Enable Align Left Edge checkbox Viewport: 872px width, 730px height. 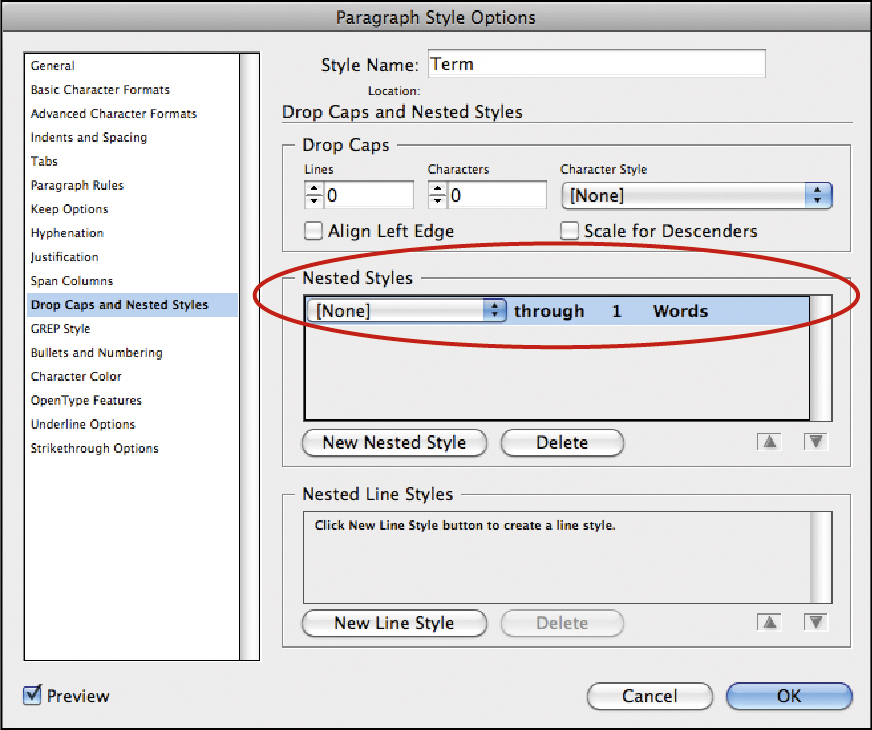click(313, 231)
